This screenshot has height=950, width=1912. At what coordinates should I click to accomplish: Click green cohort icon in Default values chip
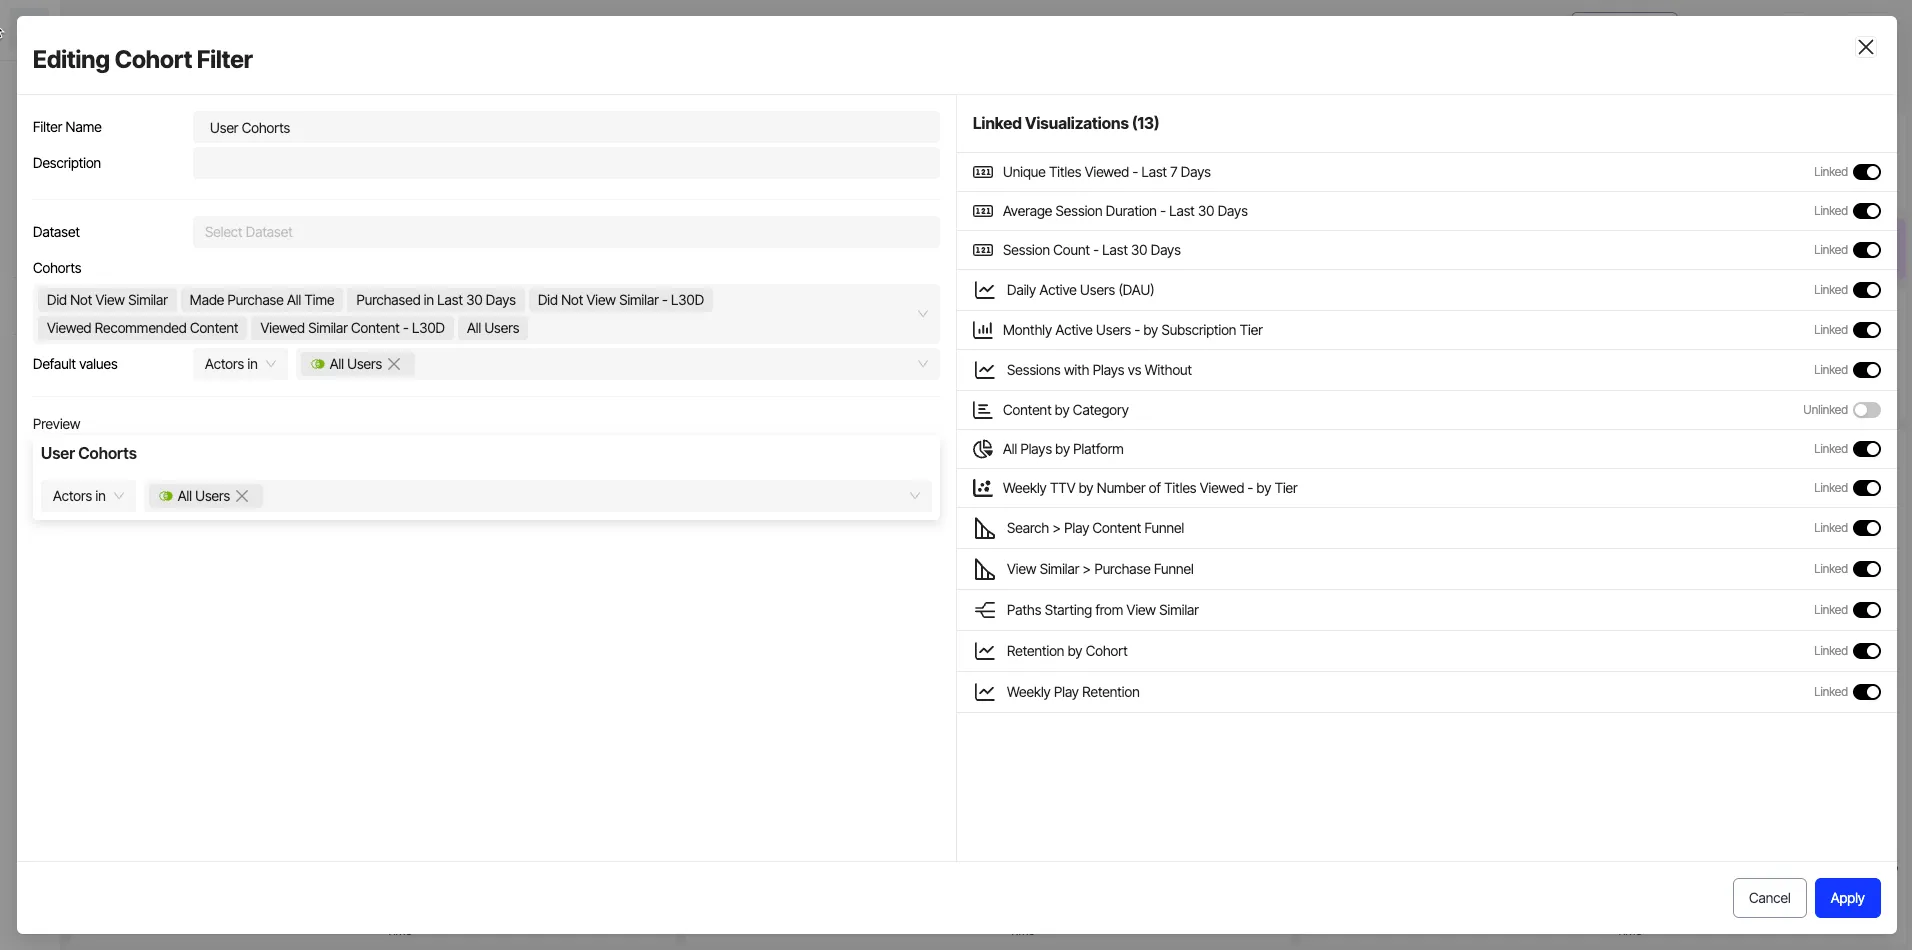point(318,364)
